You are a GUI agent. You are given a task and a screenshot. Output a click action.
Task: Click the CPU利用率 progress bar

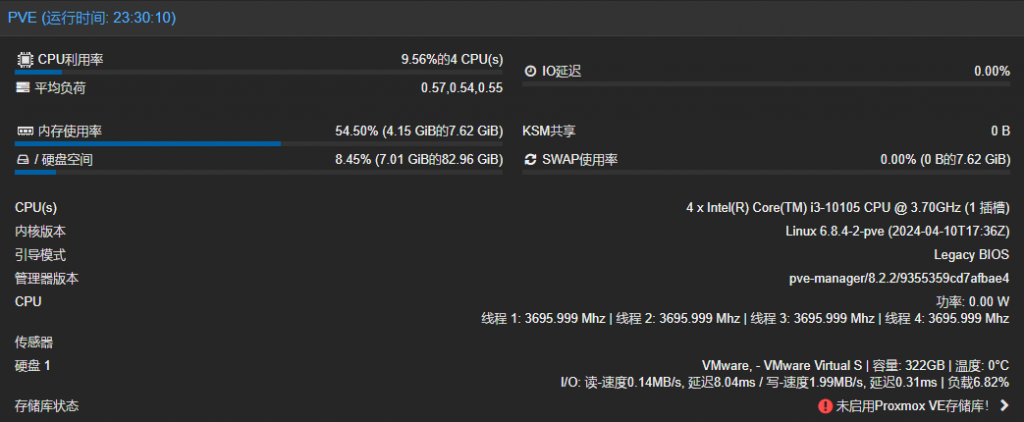258,72
